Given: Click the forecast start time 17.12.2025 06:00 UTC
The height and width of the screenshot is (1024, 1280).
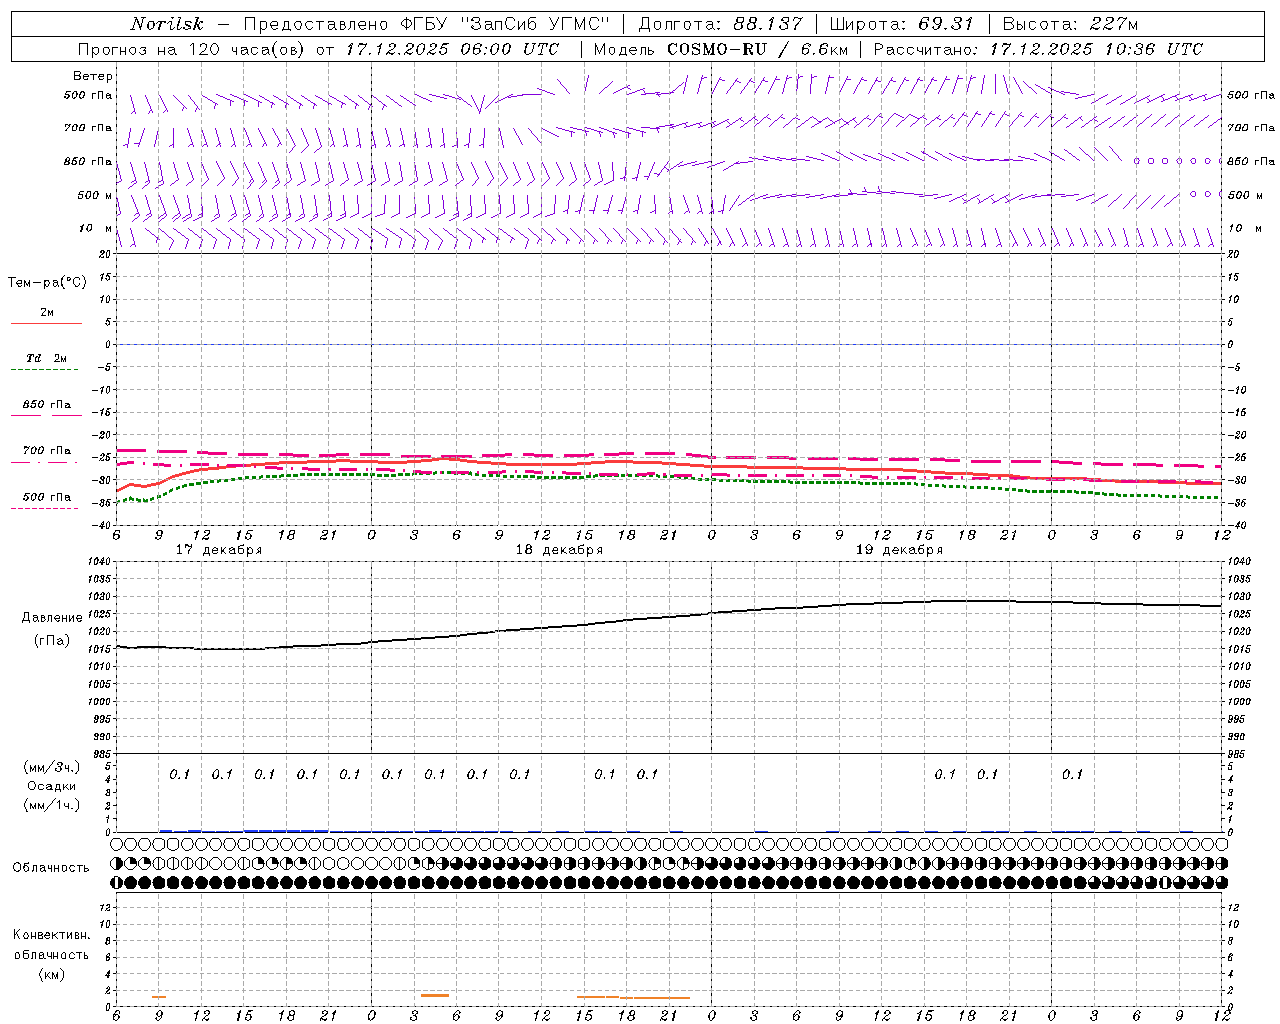Looking at the screenshot, I should [452, 49].
